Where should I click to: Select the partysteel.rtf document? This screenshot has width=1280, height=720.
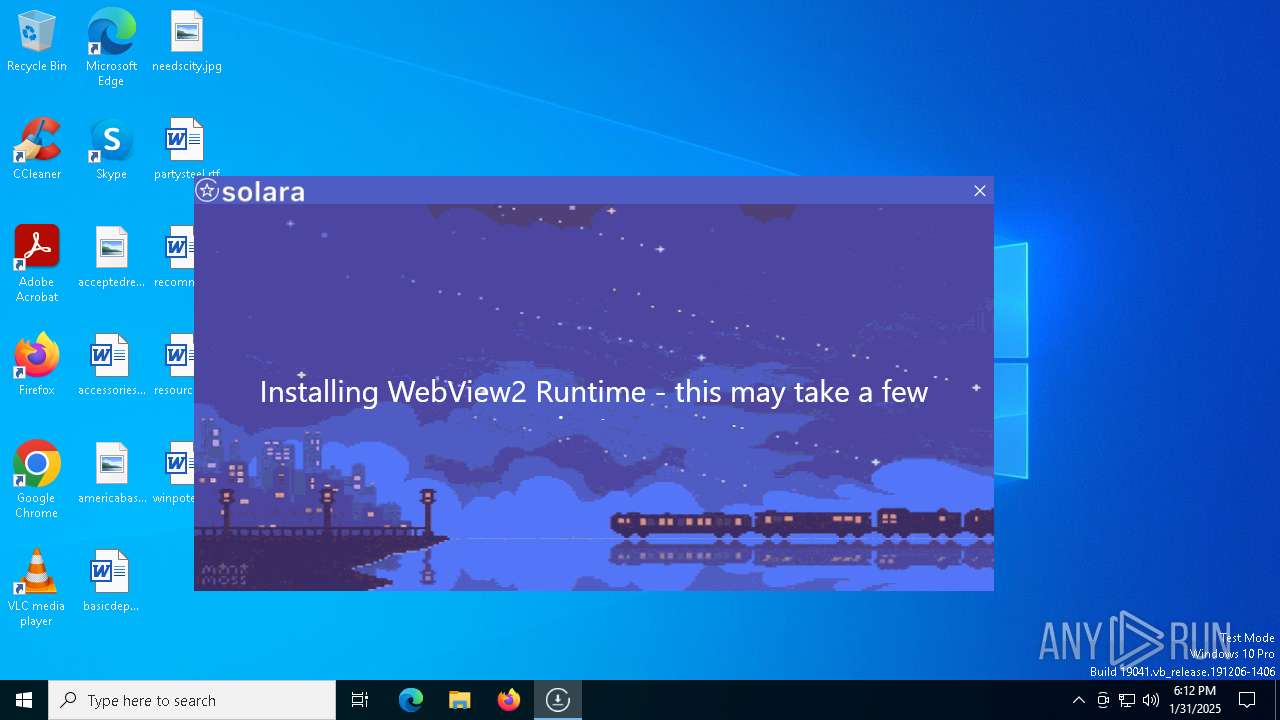(186, 147)
